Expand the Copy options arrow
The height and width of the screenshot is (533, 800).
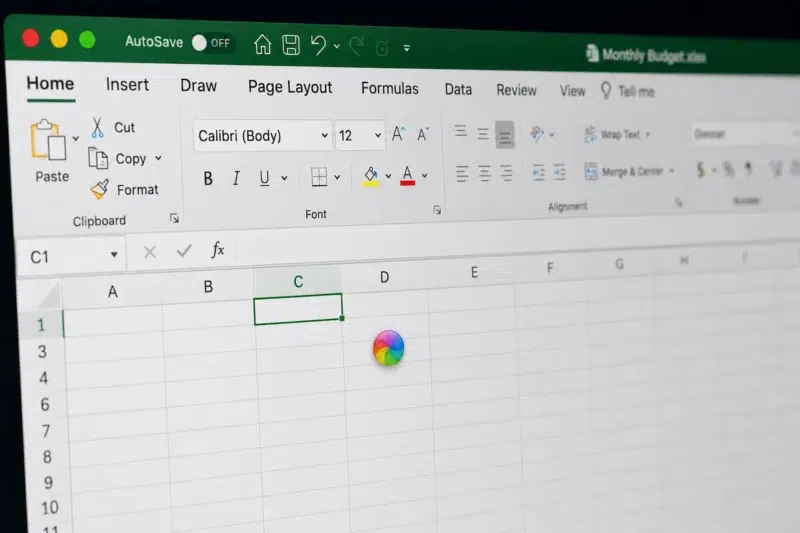pos(158,158)
